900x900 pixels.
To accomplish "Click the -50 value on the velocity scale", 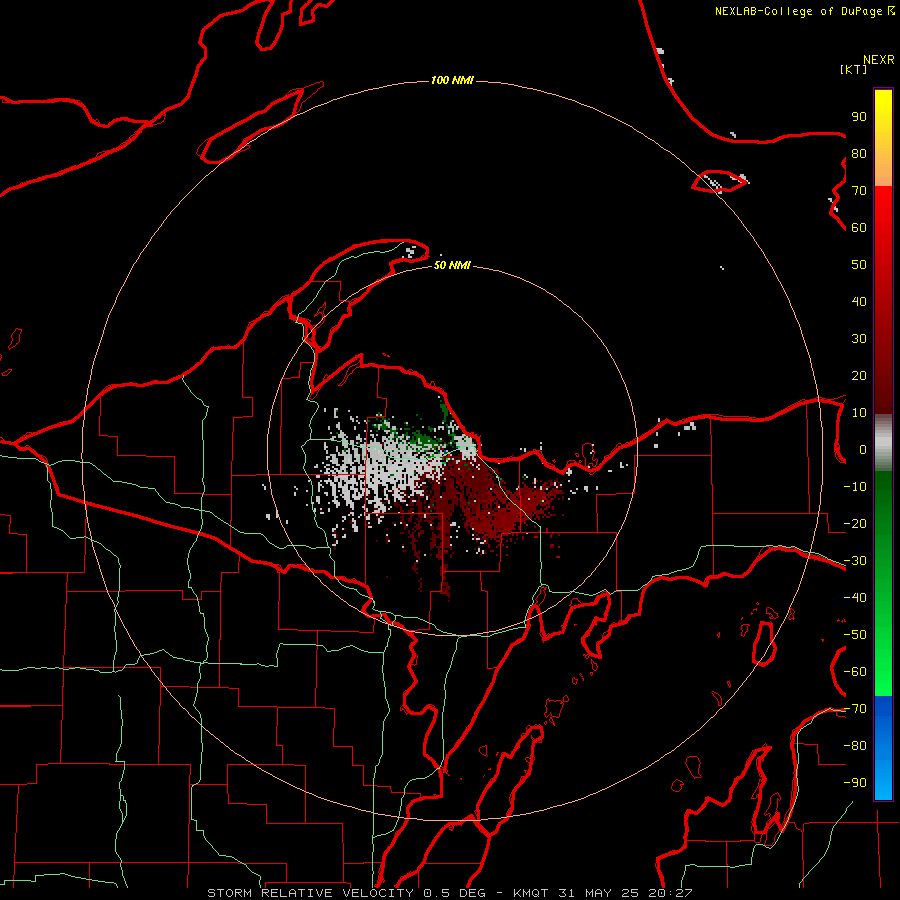I will click(x=855, y=635).
